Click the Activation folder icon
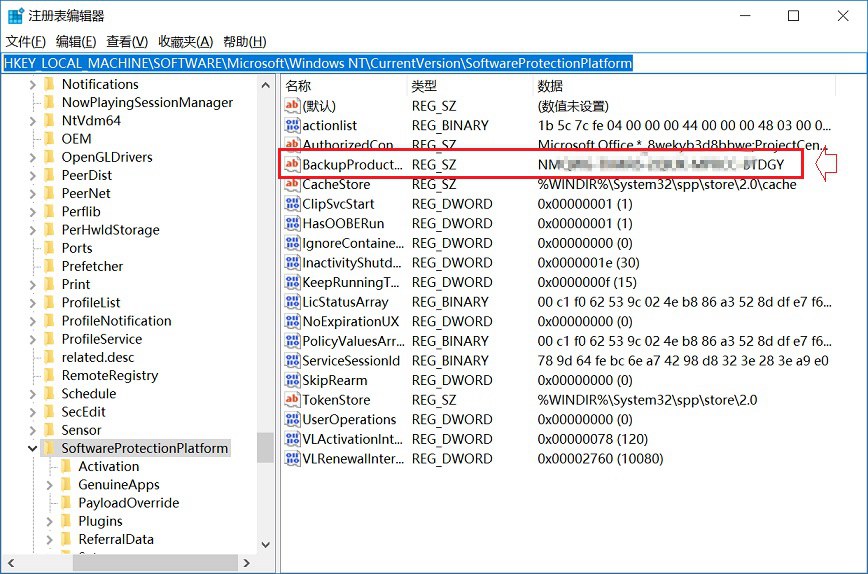Screen dimensions: 868x574 [x=66, y=466]
